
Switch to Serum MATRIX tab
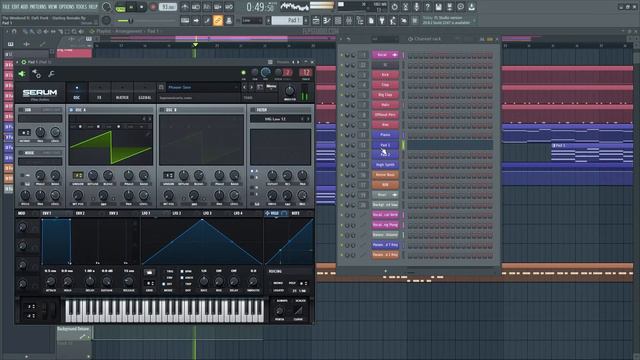coord(122,93)
